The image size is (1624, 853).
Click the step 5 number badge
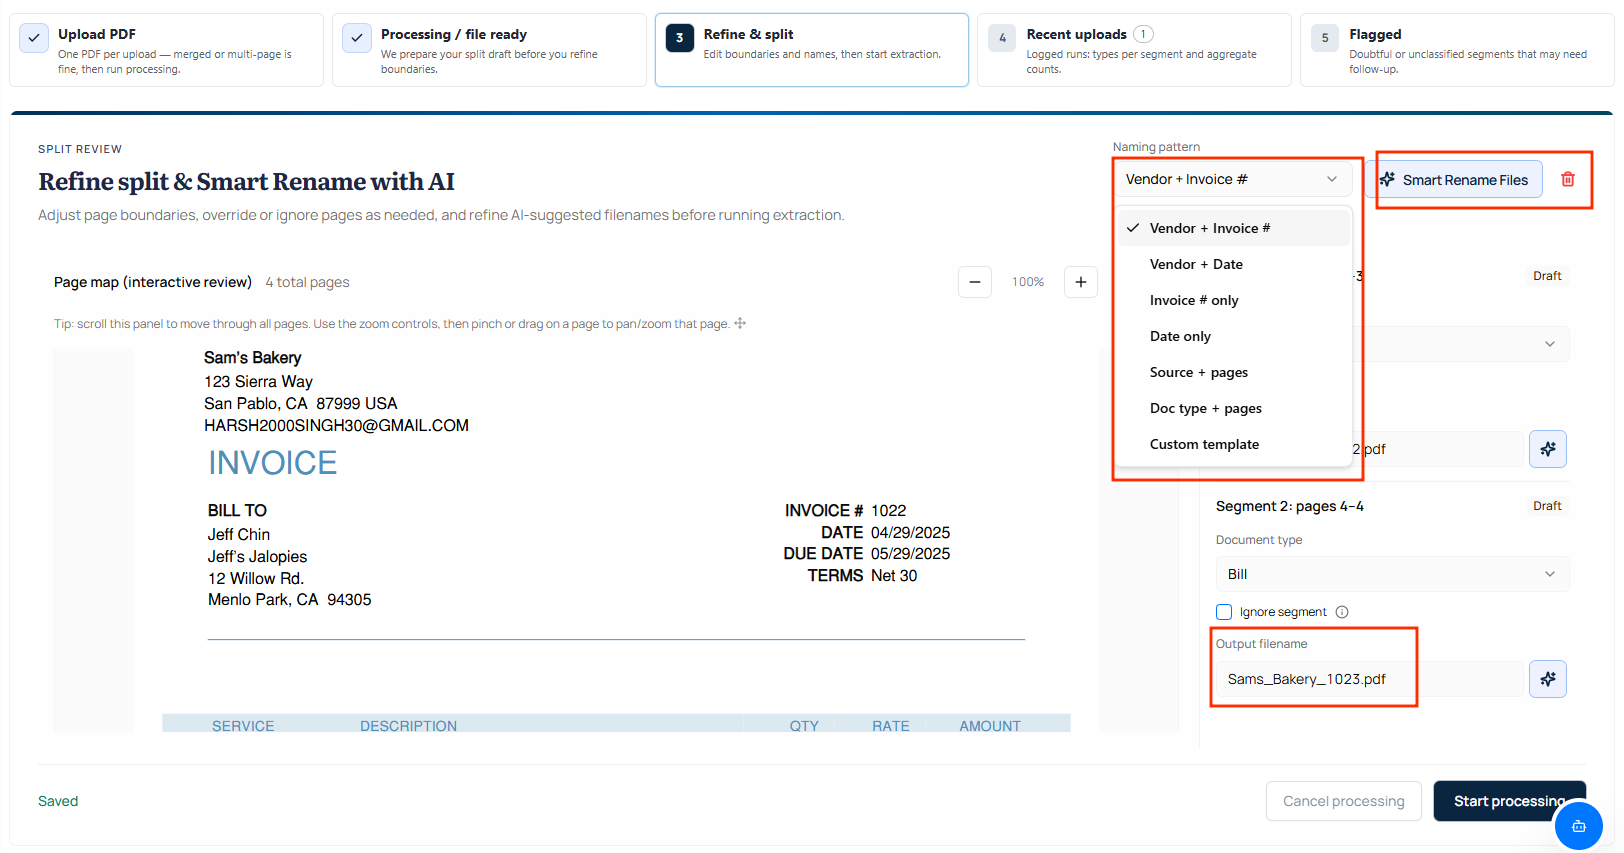1325,38
